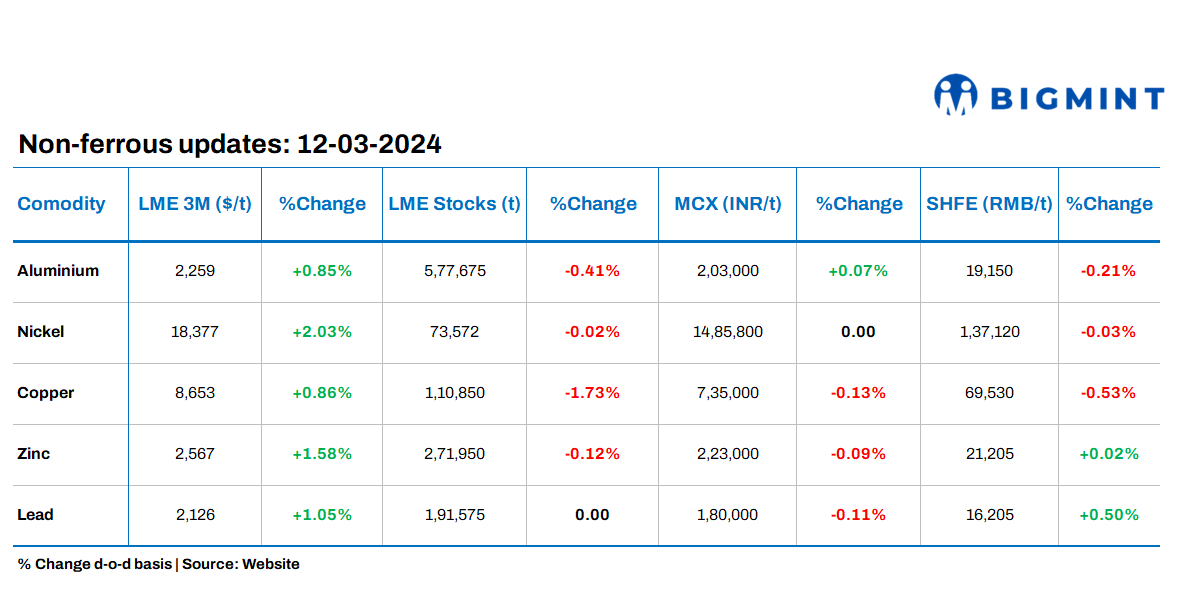This screenshot has width=1200, height=600.
Task: Click the LME 3M ($/t) column header
Action: (x=195, y=204)
